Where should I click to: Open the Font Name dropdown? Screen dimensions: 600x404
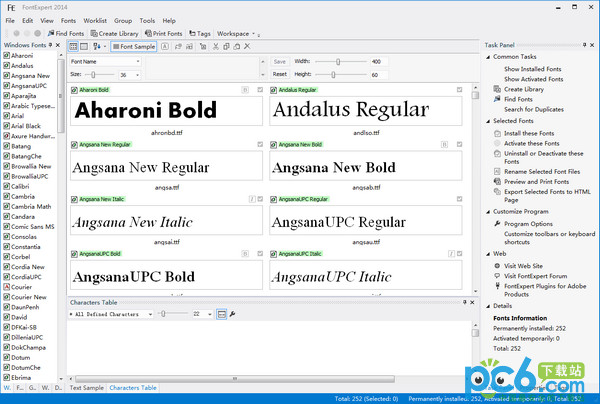pos(104,61)
